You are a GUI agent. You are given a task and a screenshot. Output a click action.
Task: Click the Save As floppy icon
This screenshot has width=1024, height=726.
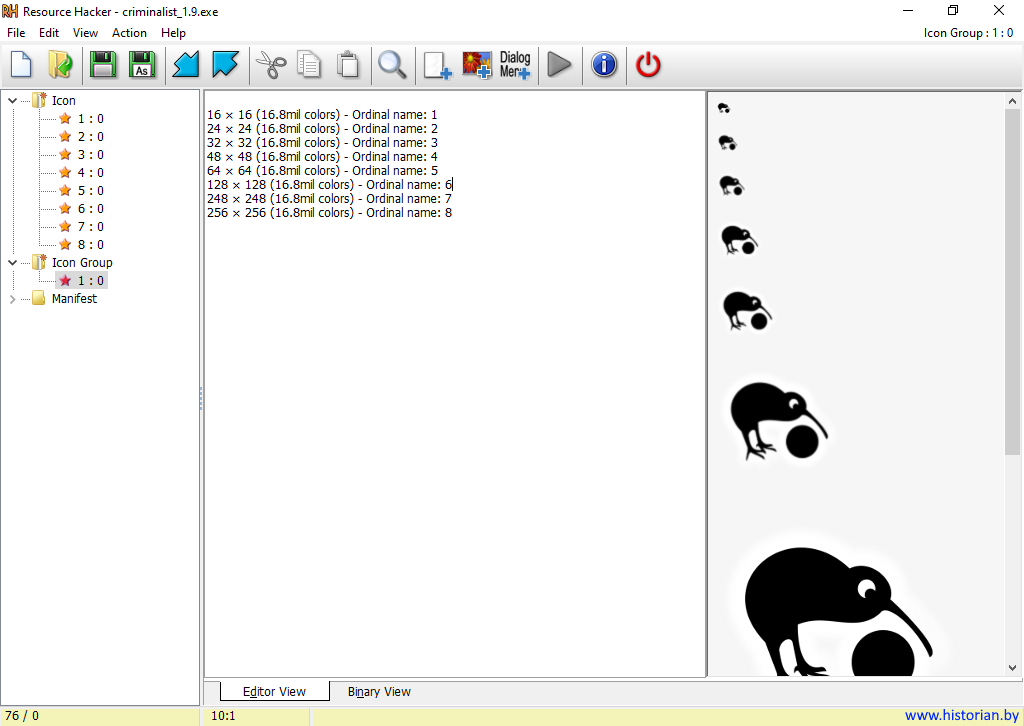point(142,65)
